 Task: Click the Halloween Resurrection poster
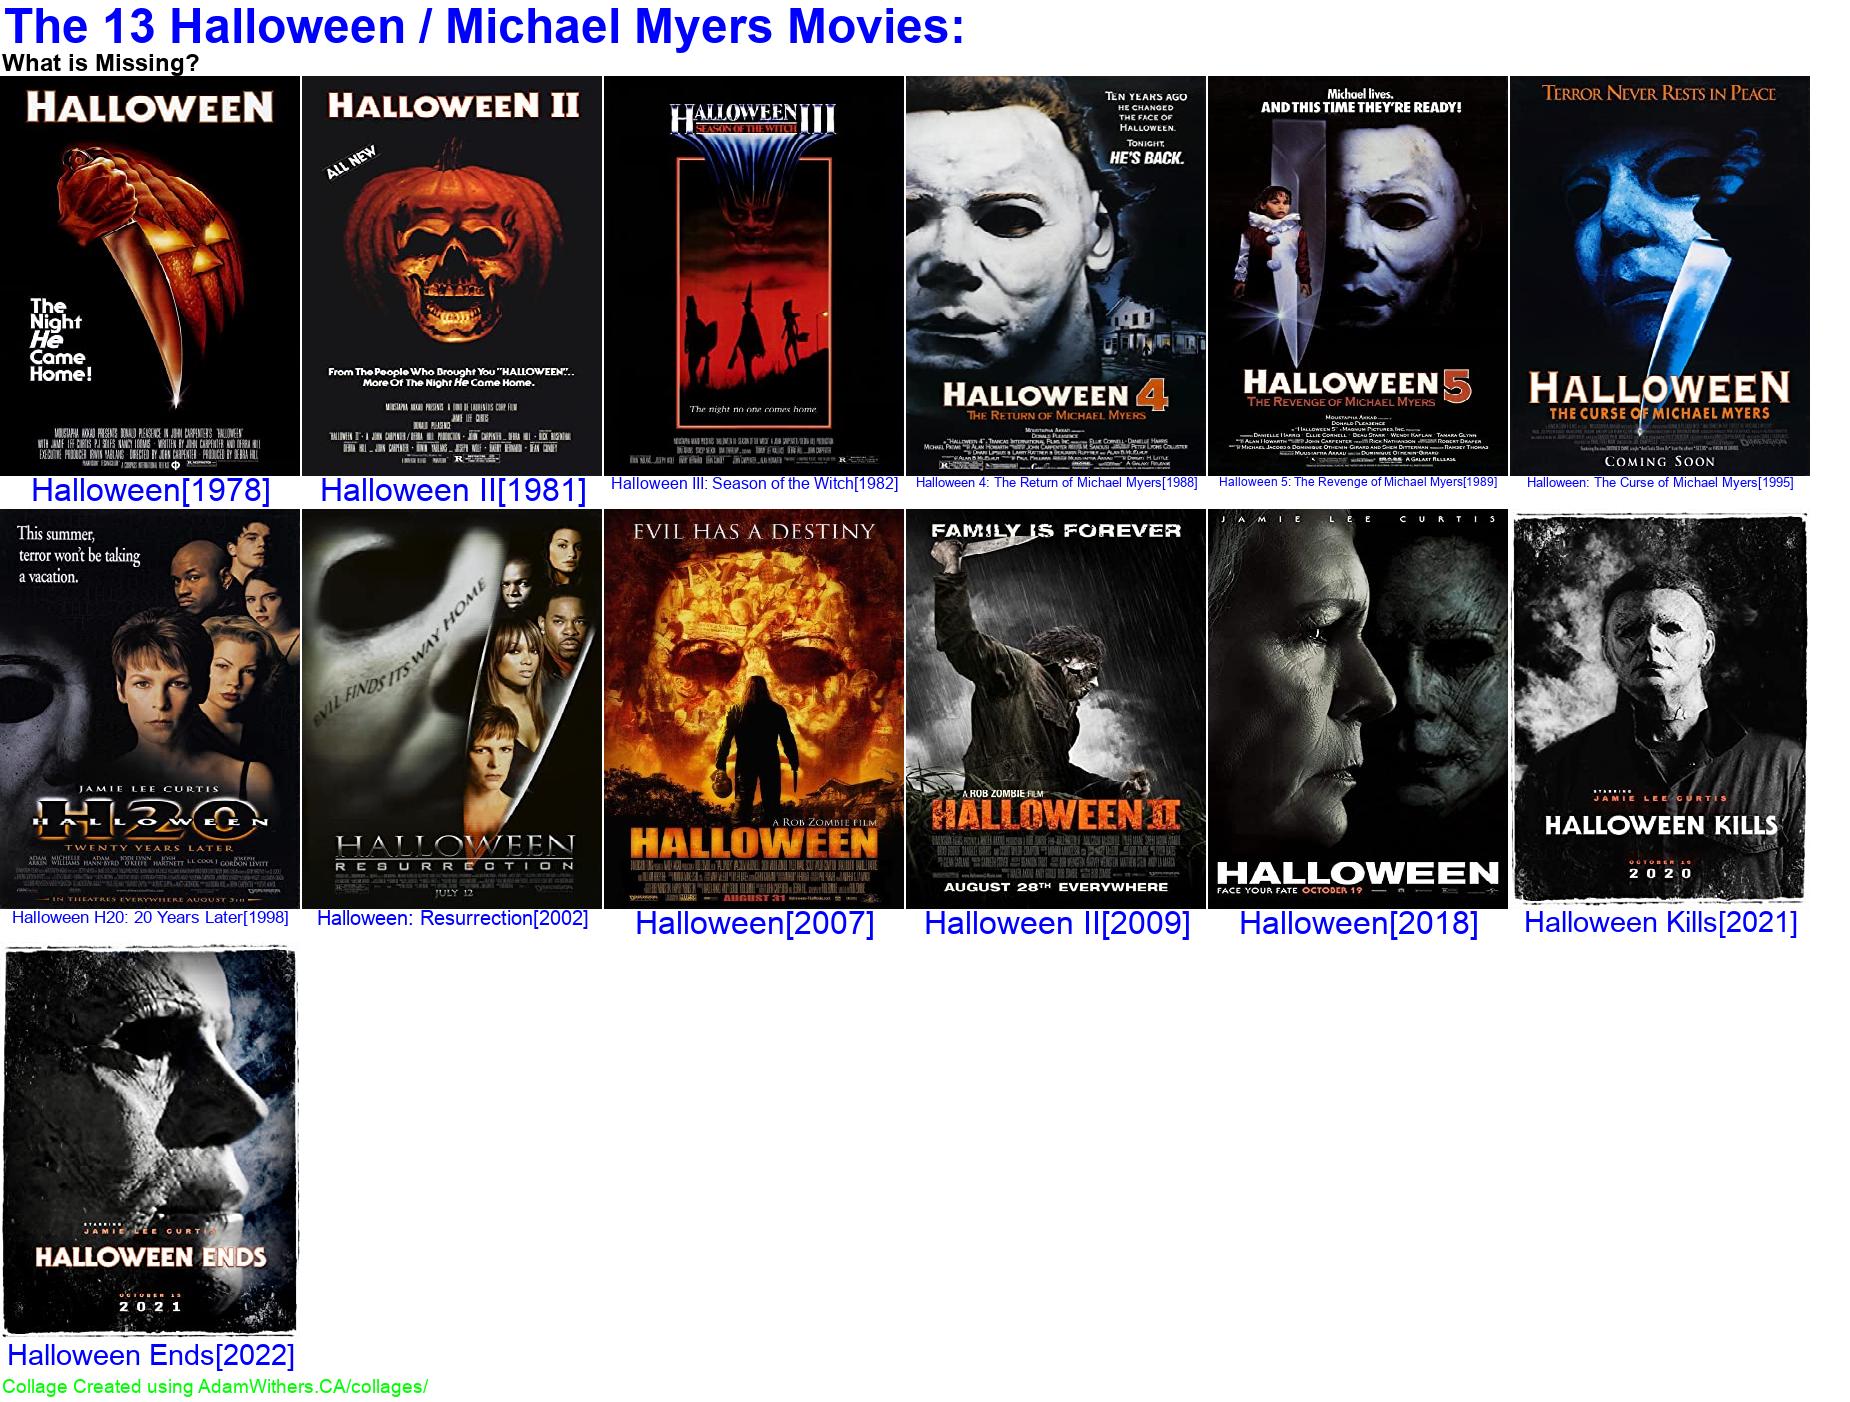(452, 708)
